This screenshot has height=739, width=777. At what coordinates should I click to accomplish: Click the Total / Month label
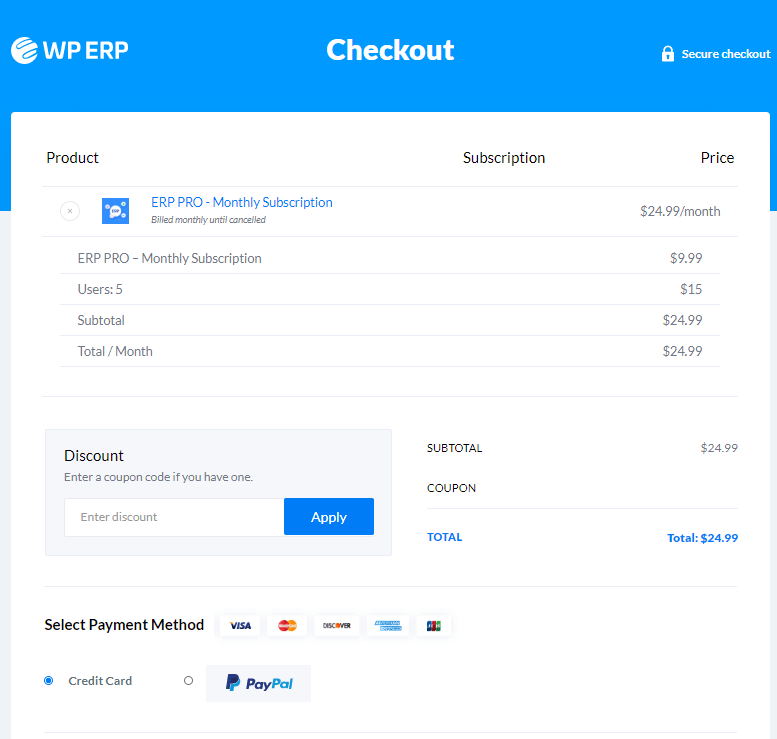click(x=115, y=351)
